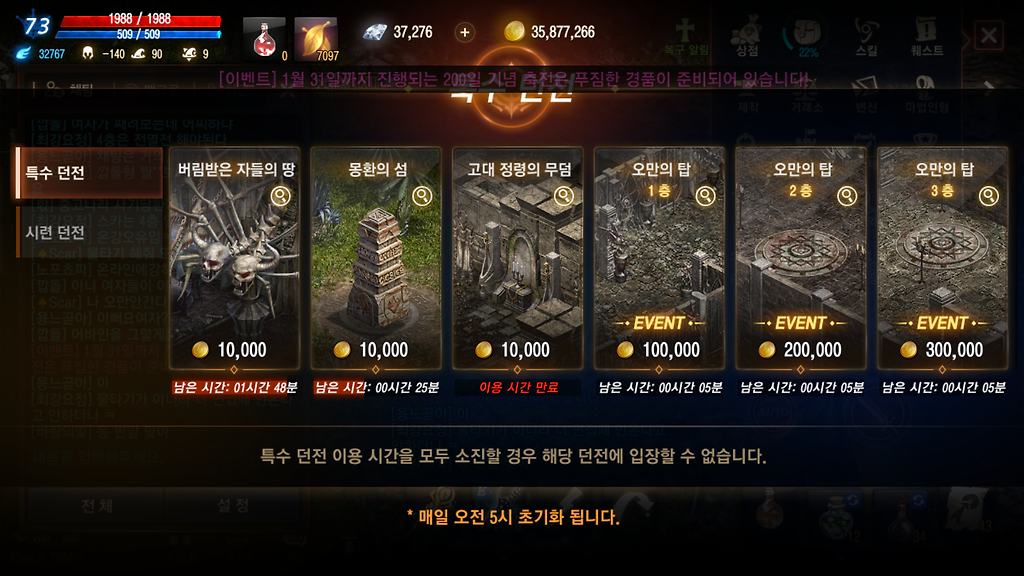
Task: Click the diamond currency icon
Action: (x=375, y=31)
